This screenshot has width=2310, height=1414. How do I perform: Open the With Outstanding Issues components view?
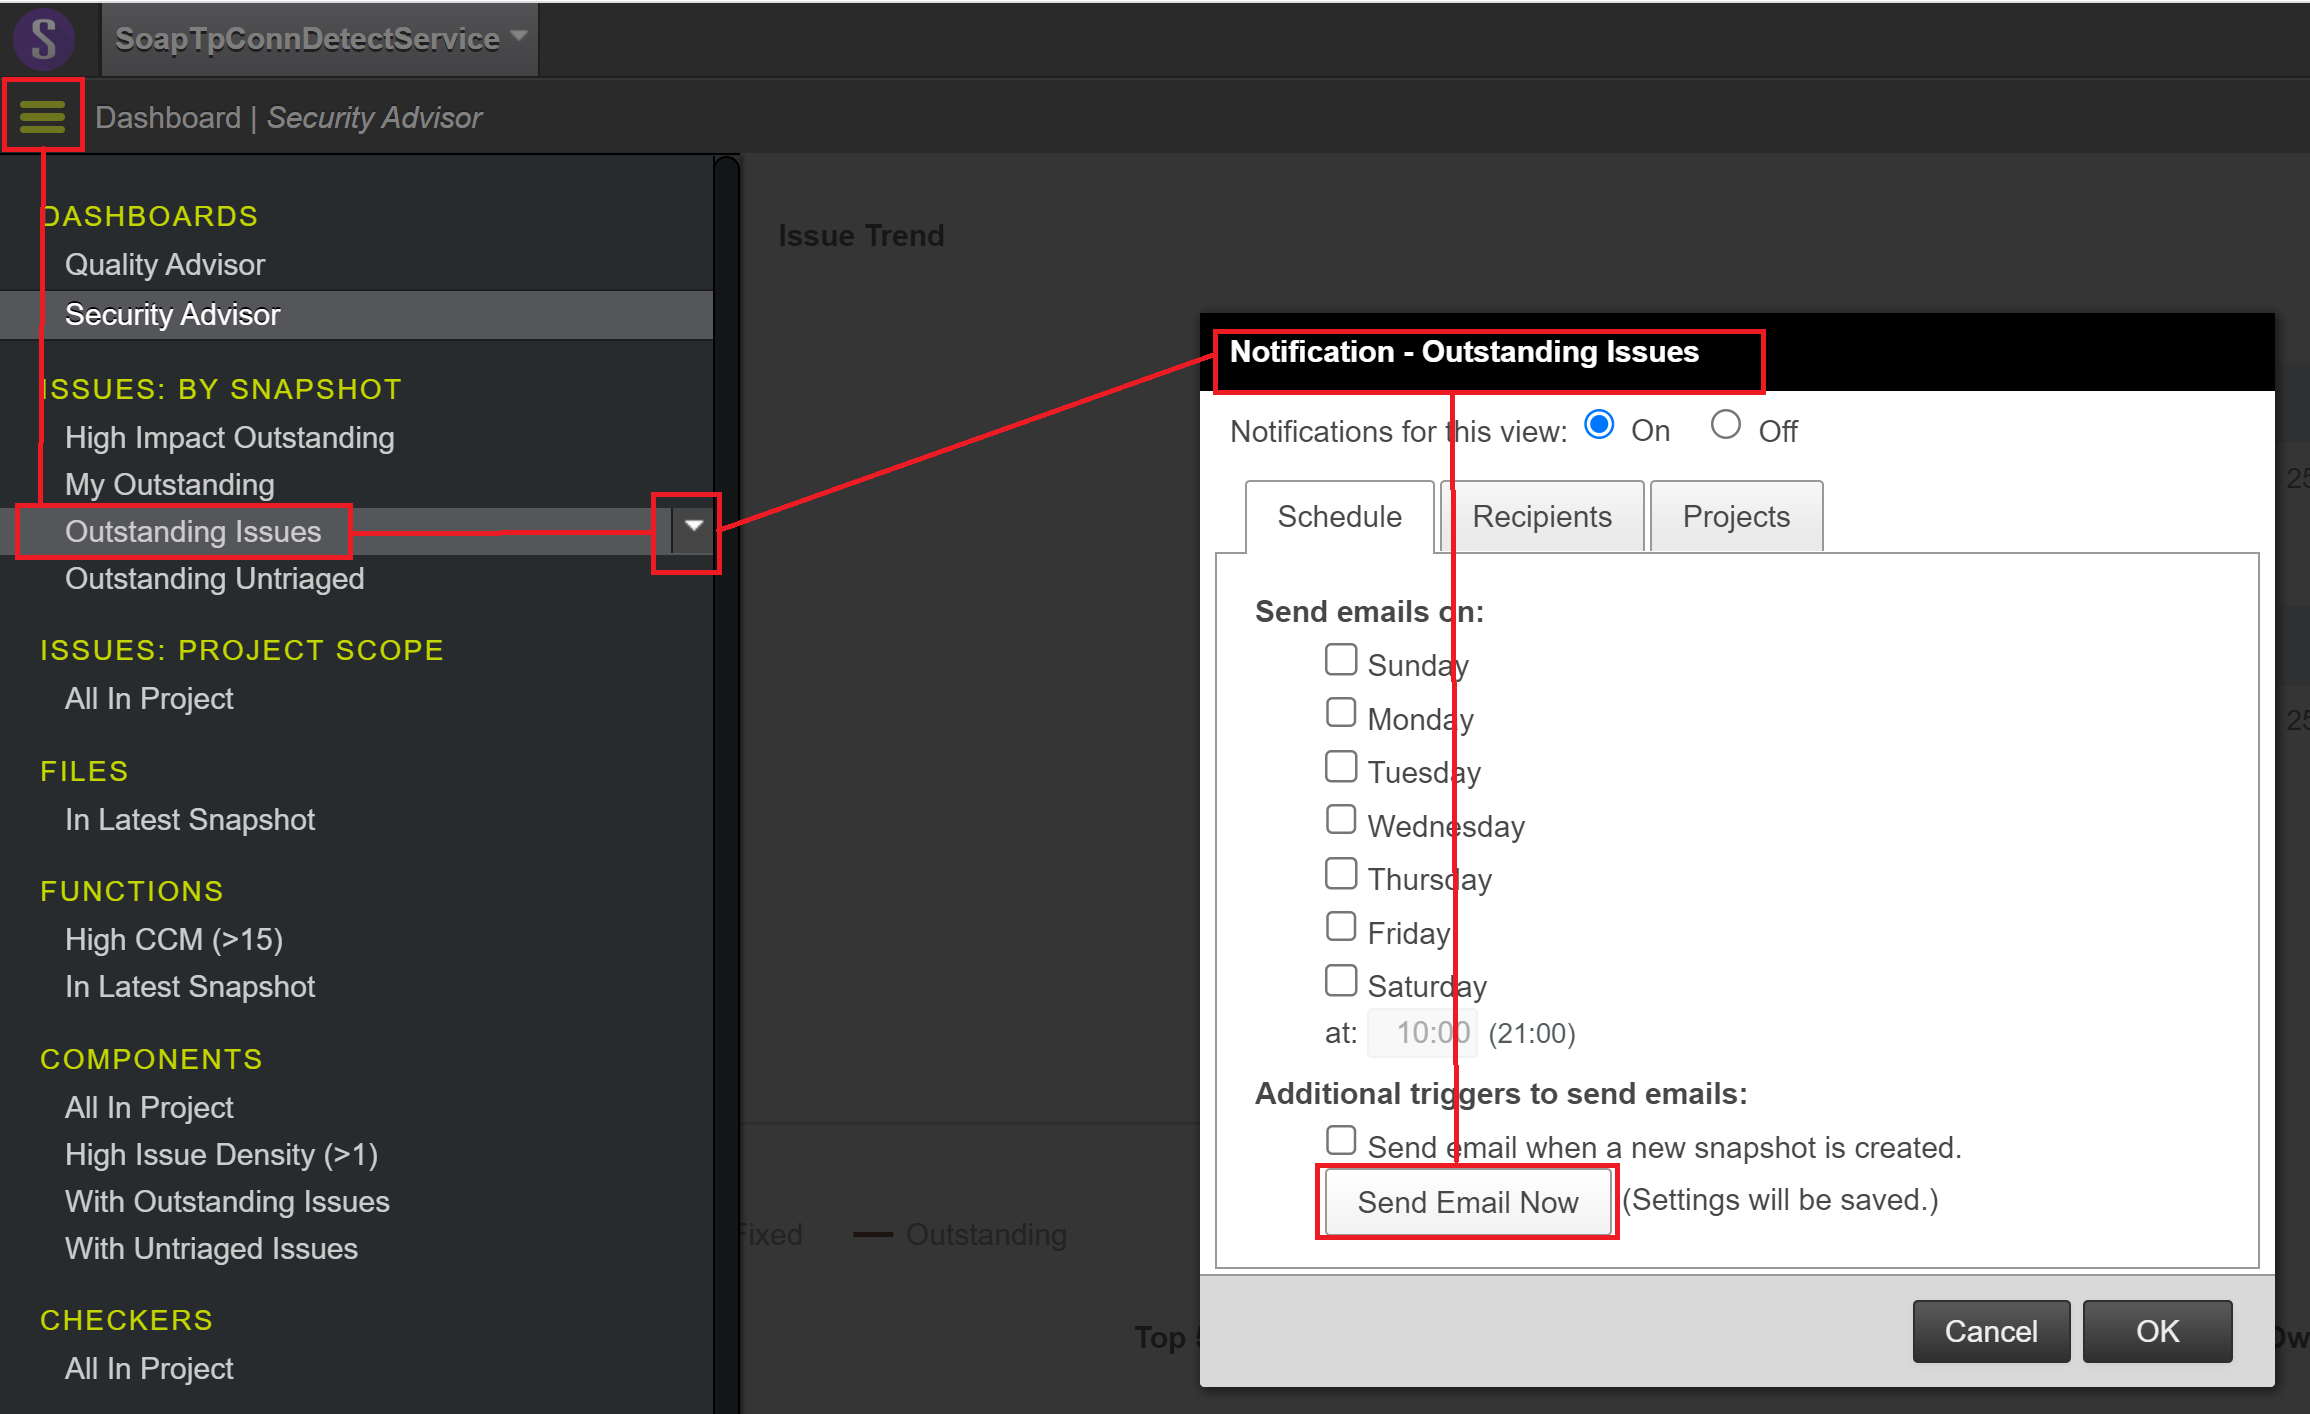tap(227, 1202)
